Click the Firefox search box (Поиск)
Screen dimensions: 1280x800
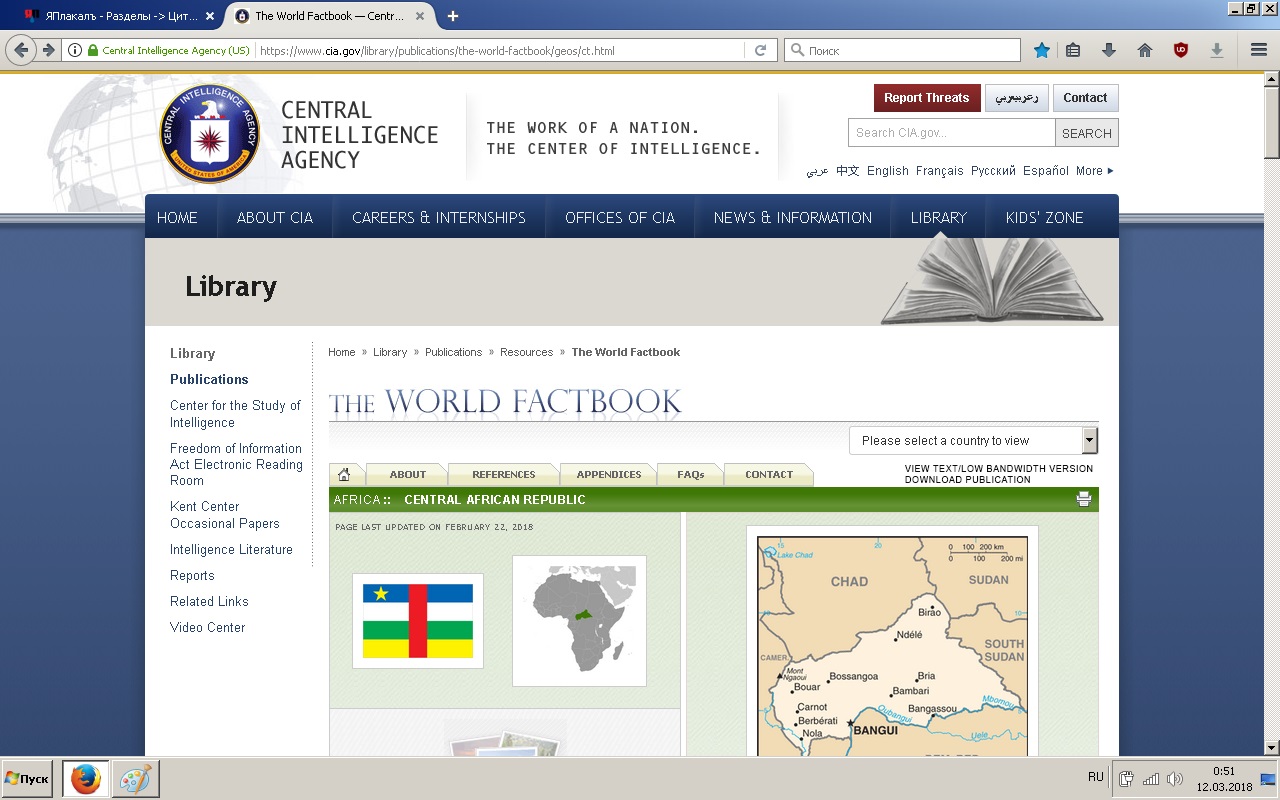pyautogui.click(x=902, y=50)
